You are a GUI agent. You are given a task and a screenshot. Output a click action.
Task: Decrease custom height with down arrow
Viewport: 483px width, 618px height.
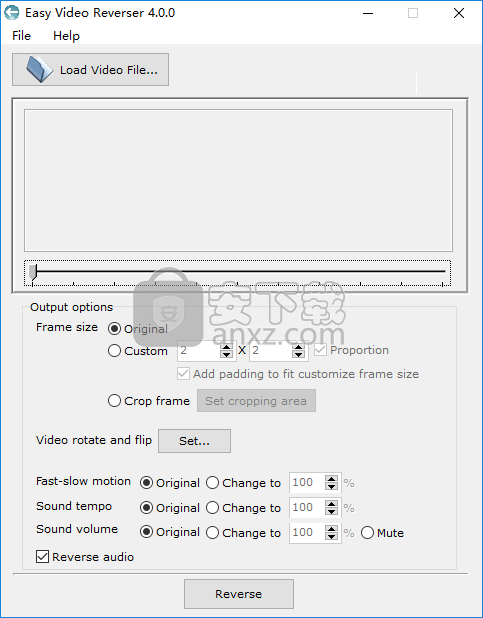click(299, 355)
